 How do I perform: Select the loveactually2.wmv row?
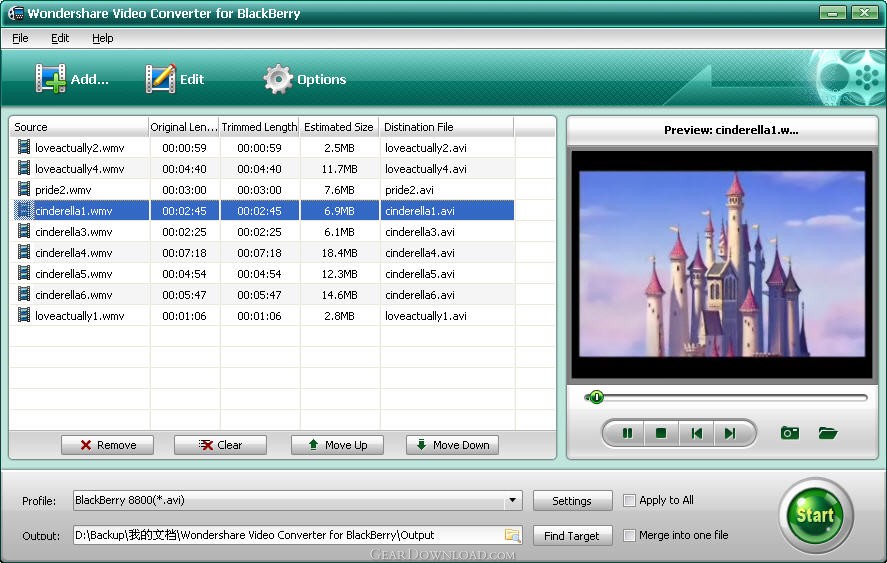(262, 148)
